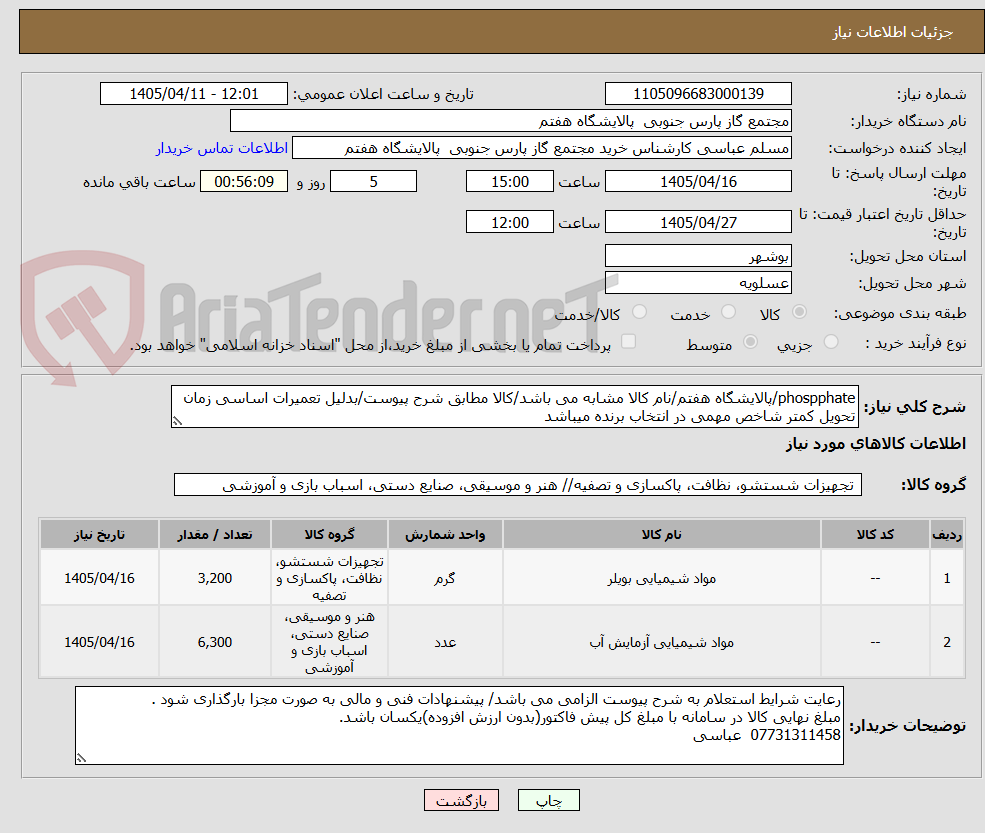Click the price validity time 12:00 field
This screenshot has height=833, width=985.
[509, 222]
